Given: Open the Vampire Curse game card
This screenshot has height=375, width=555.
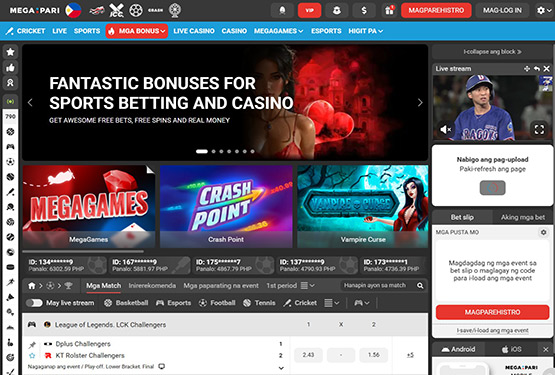Looking at the screenshot, I should pos(362,206).
